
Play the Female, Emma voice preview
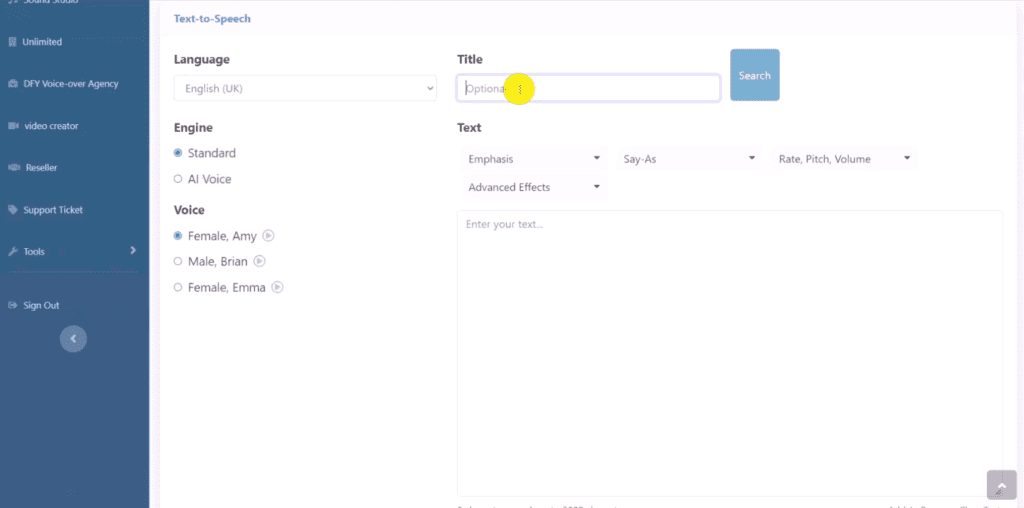pos(277,287)
